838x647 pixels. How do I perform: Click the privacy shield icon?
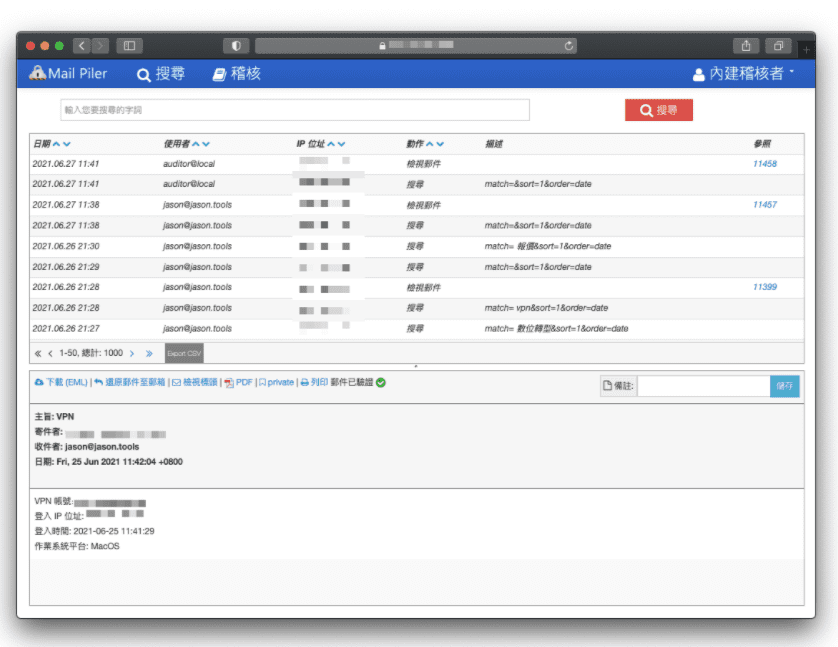point(236,46)
